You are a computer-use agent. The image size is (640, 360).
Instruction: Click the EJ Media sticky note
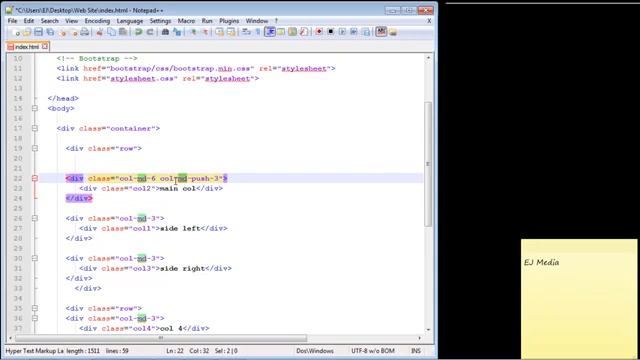(x=579, y=299)
